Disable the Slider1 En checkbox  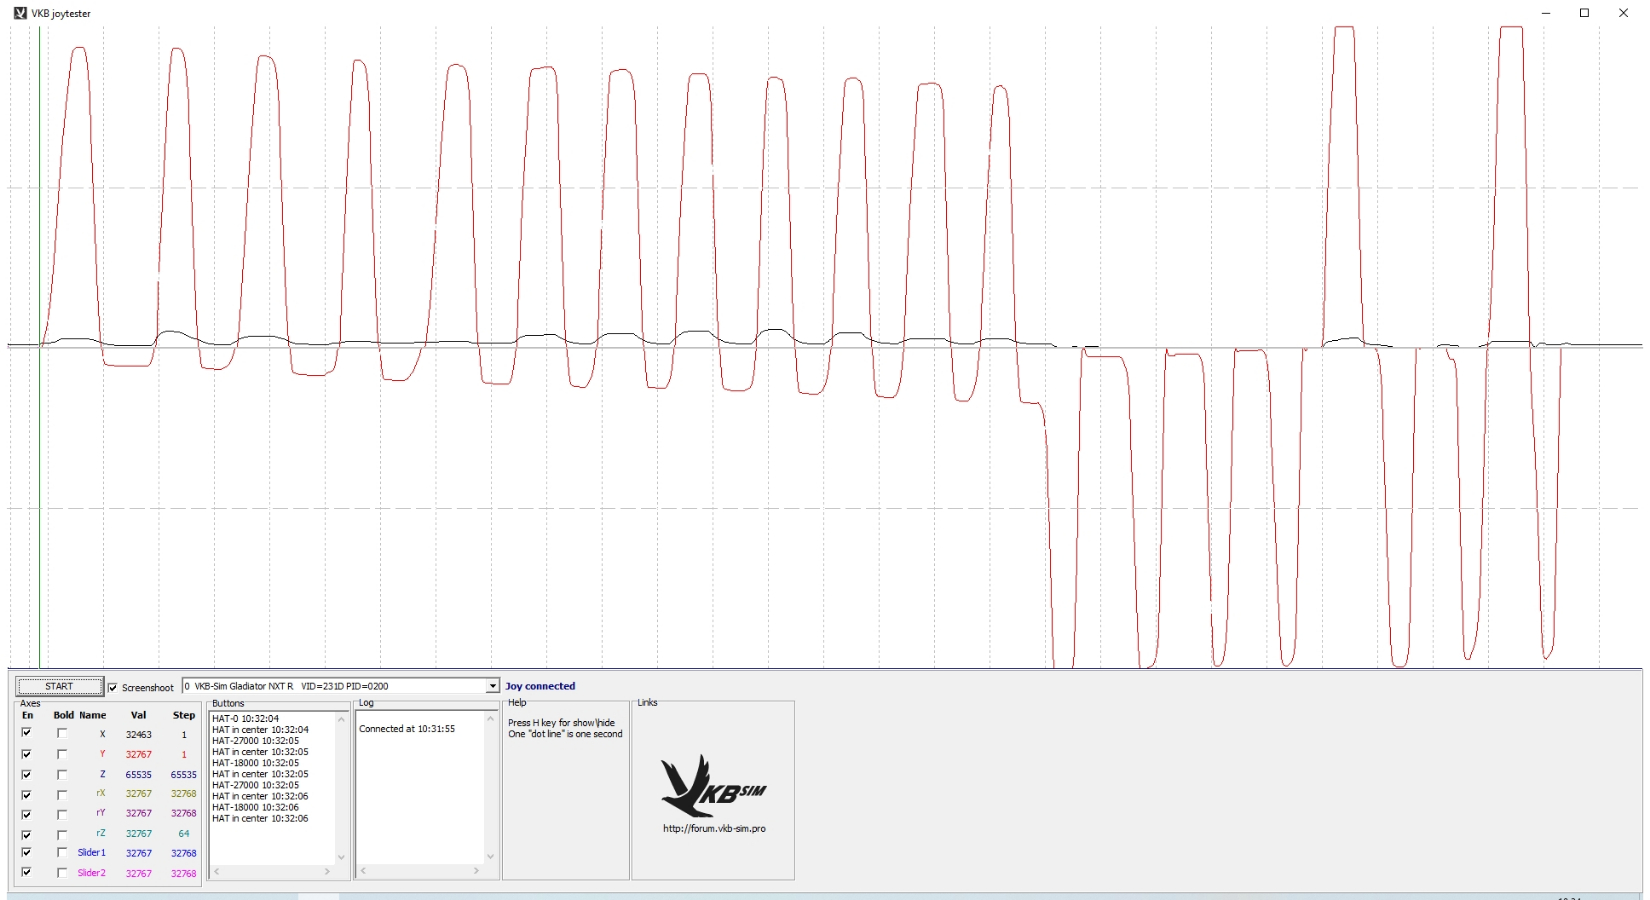coord(26,852)
